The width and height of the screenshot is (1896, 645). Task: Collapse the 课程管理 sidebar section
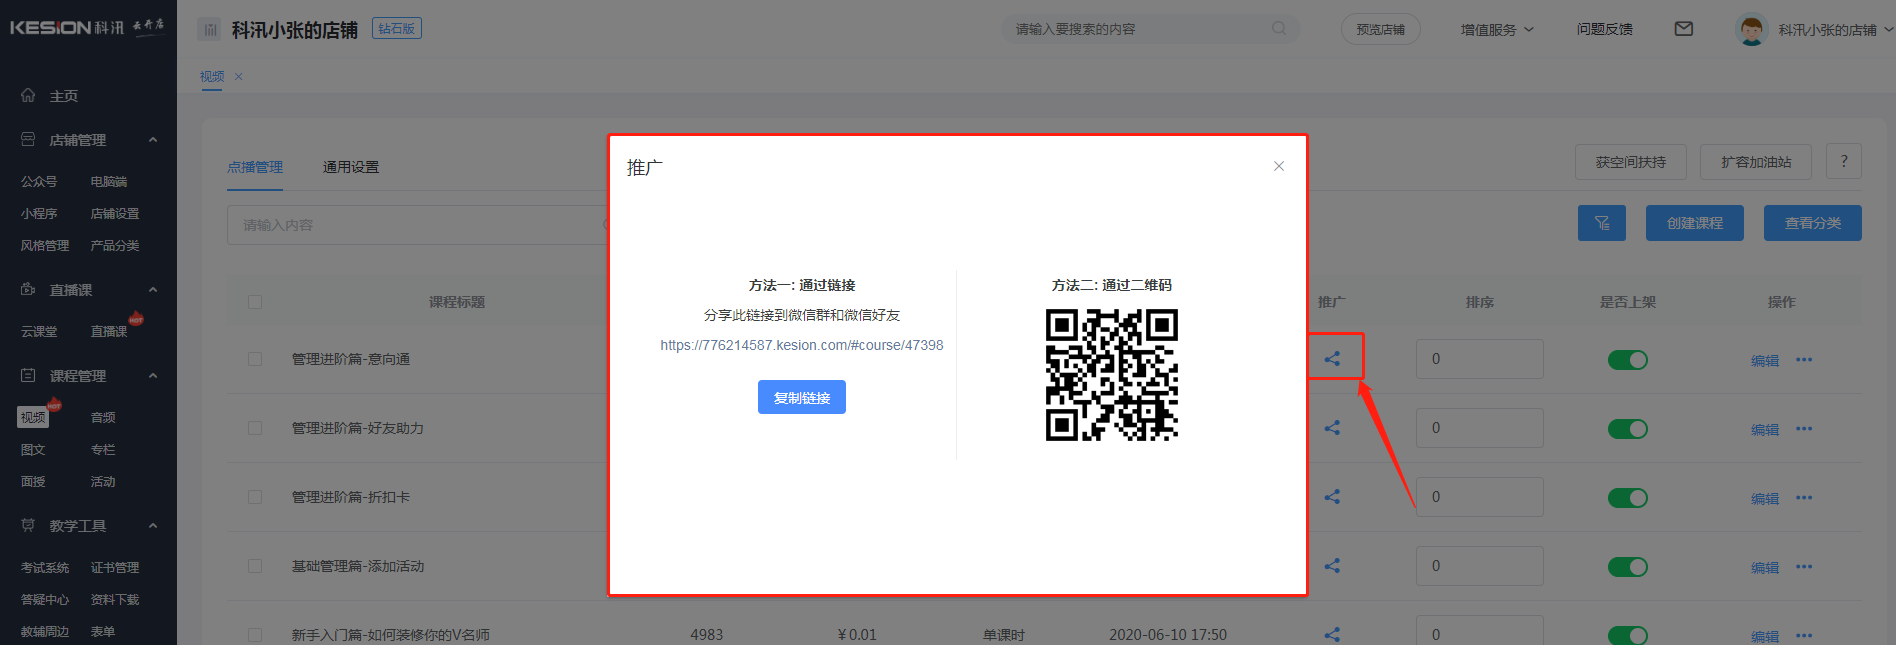[153, 376]
